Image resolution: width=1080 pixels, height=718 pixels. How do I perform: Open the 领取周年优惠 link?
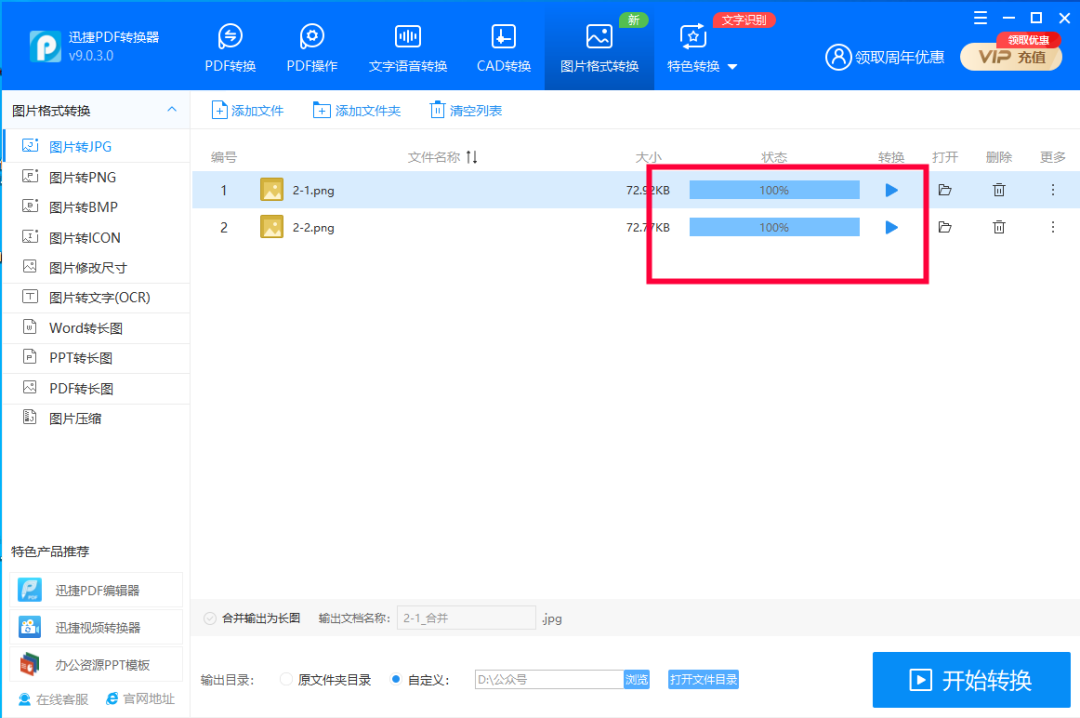[899, 57]
